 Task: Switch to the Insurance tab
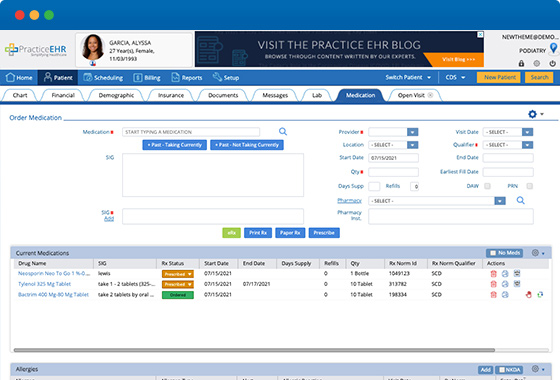[x=171, y=95]
